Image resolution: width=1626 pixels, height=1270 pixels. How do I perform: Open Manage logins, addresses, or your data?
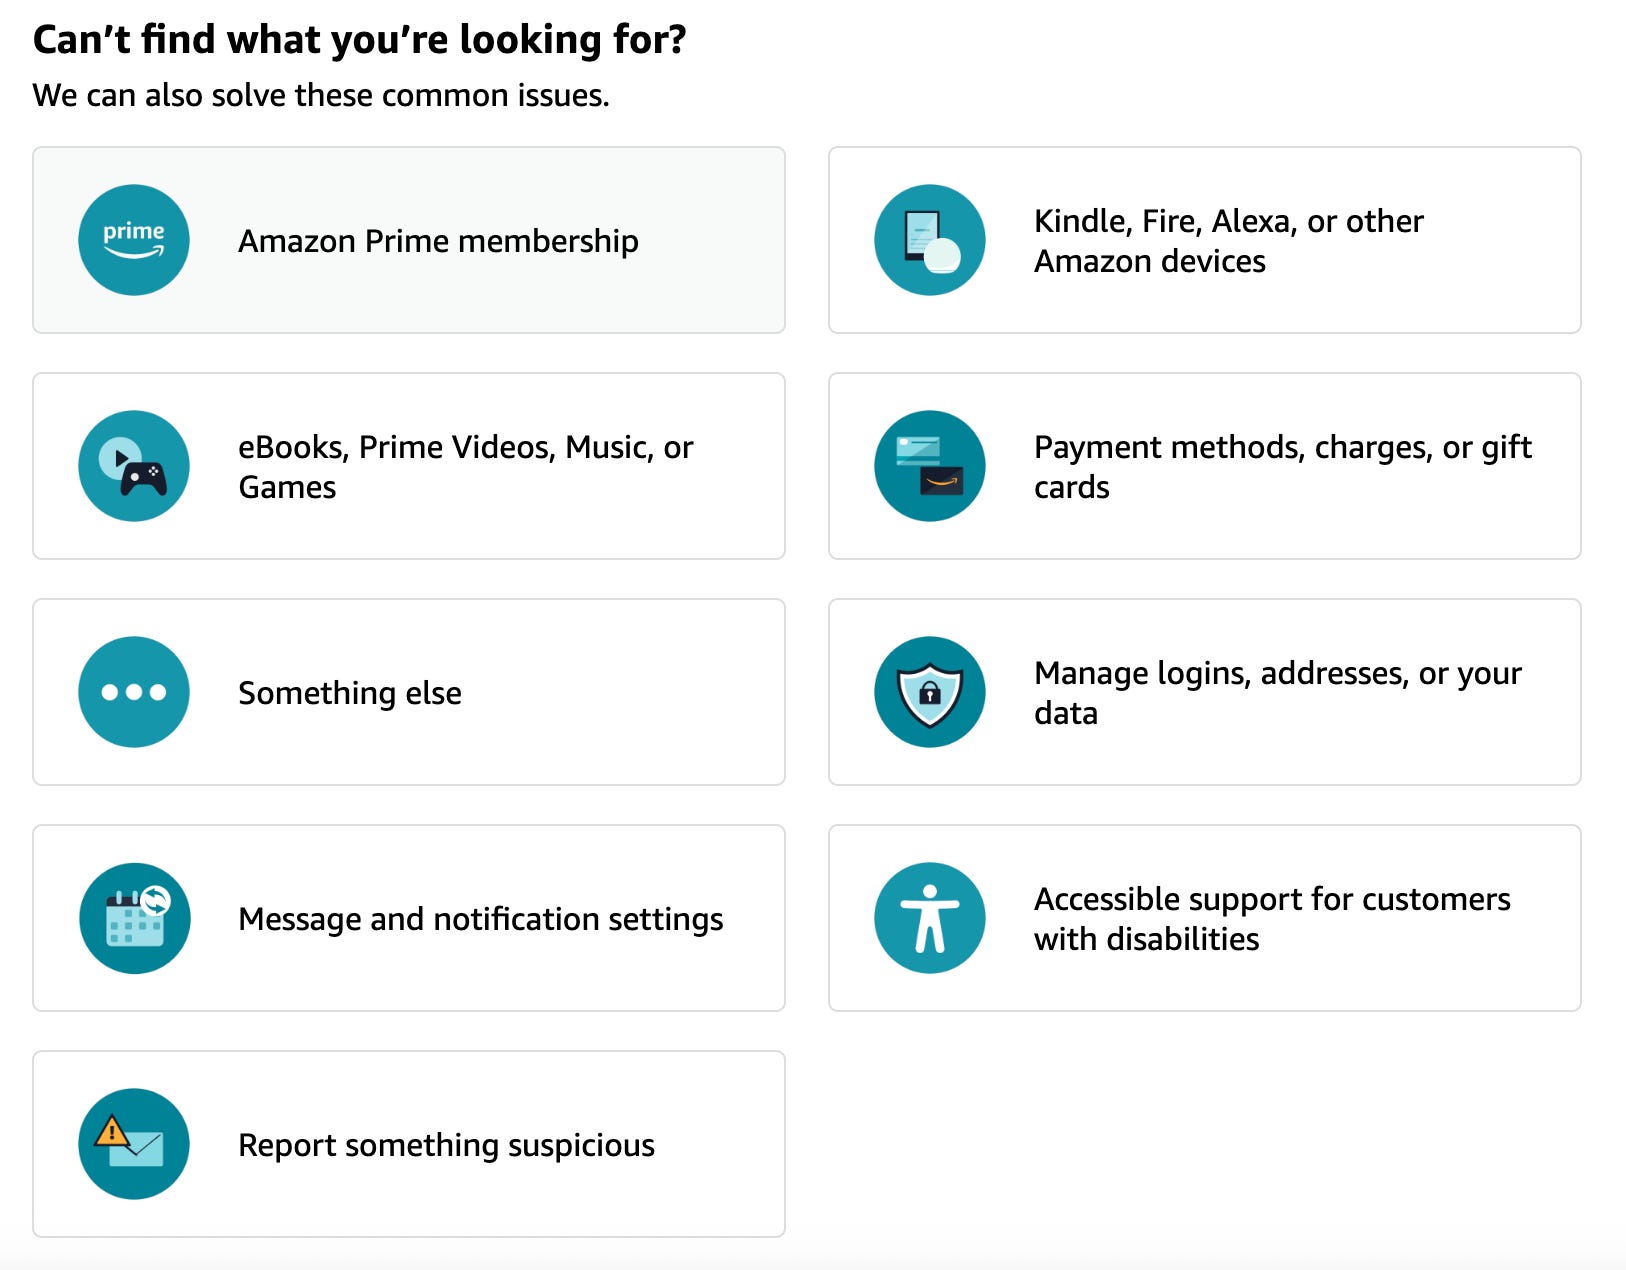pyautogui.click(x=1205, y=692)
